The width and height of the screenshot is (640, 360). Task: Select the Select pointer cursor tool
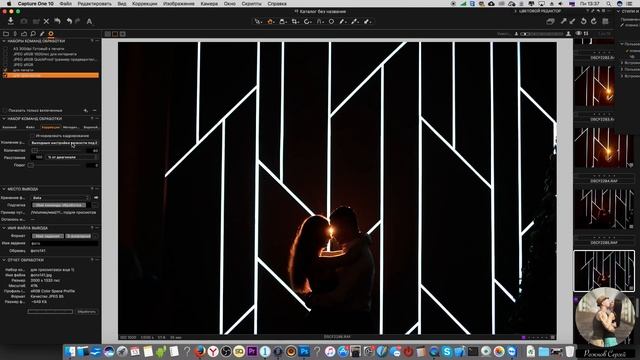coord(258,21)
